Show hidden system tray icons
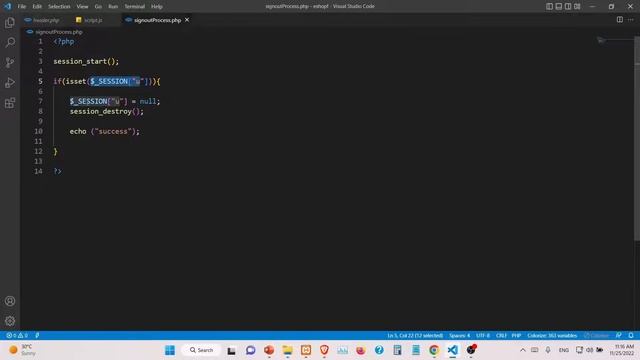The image size is (640, 360). tap(522, 350)
